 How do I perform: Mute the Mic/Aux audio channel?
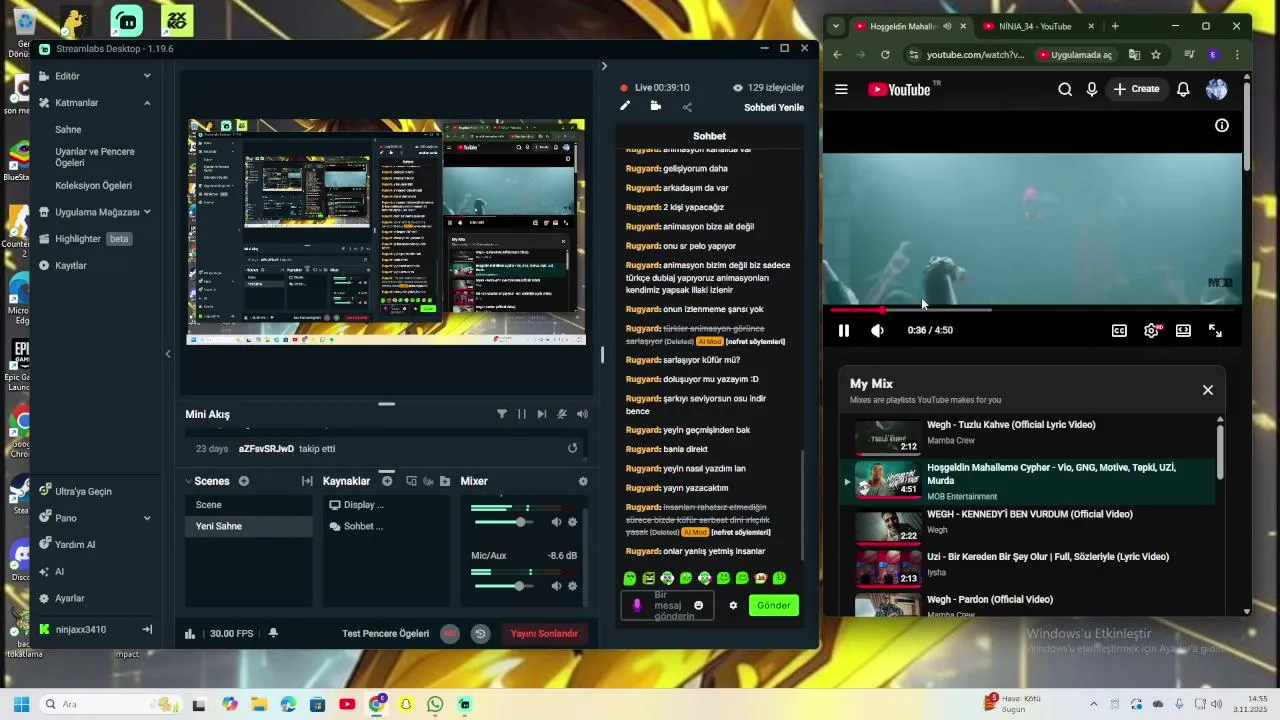pyautogui.click(x=556, y=586)
